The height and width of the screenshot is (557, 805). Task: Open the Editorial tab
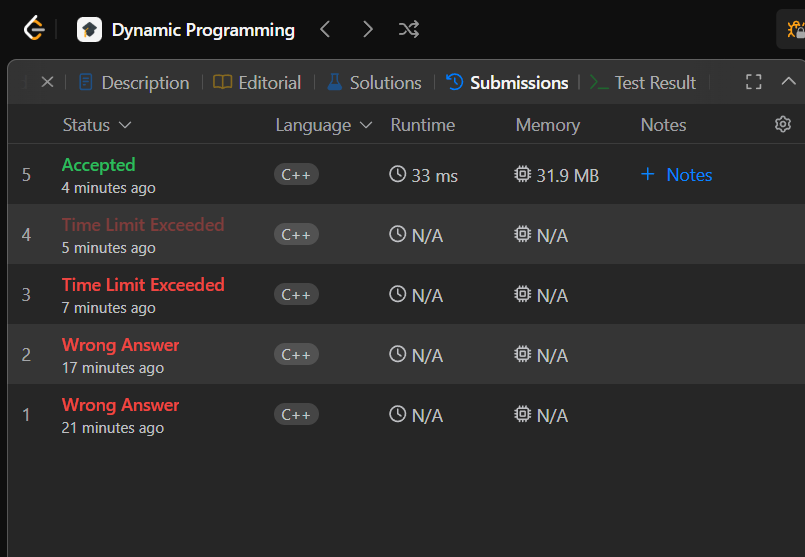257,83
